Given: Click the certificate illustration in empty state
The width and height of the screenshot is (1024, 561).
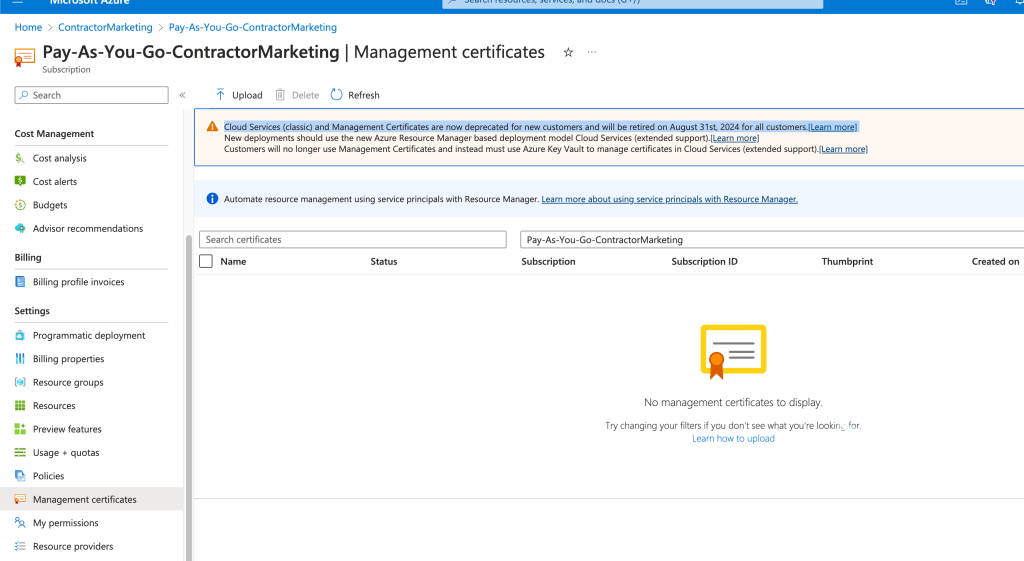Looking at the screenshot, I should point(733,352).
